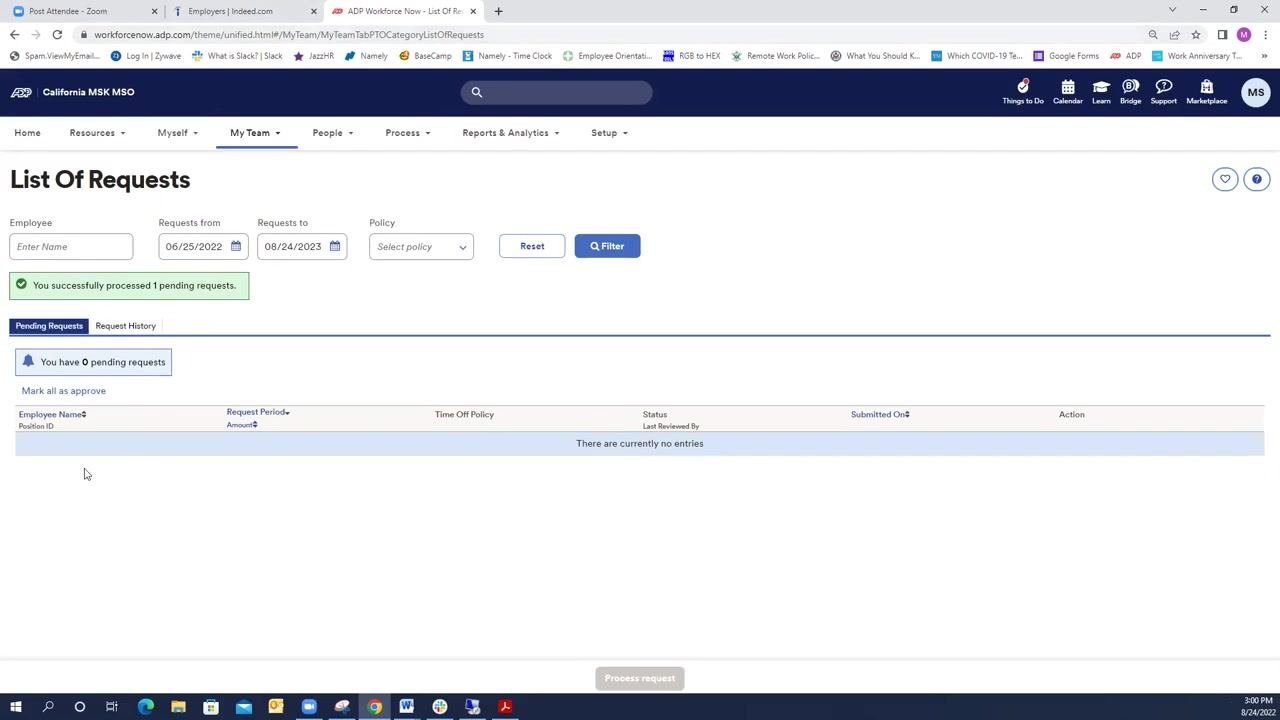The width and height of the screenshot is (1280, 720).
Task: Click the Employee name input field
Action: [71, 247]
